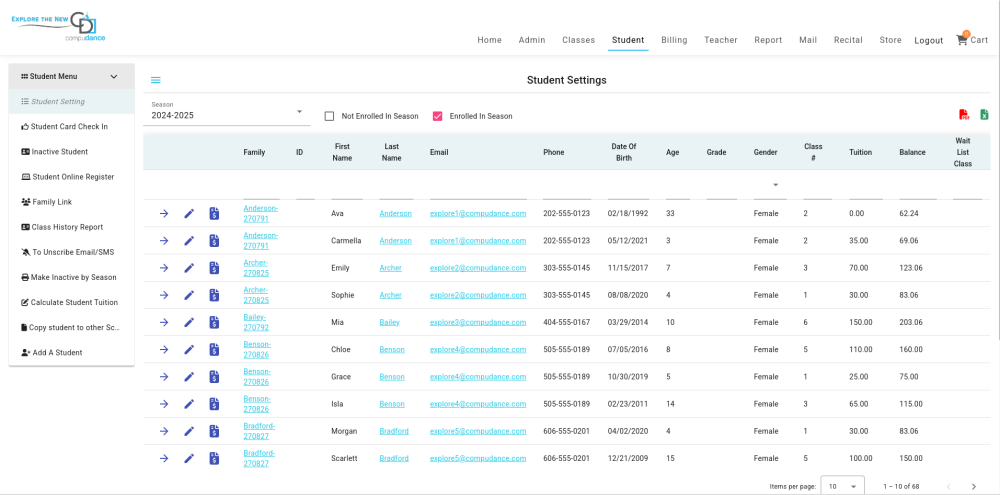Select Student Online Register in the sidebar
The width and height of the screenshot is (1000, 495).
(x=71, y=177)
